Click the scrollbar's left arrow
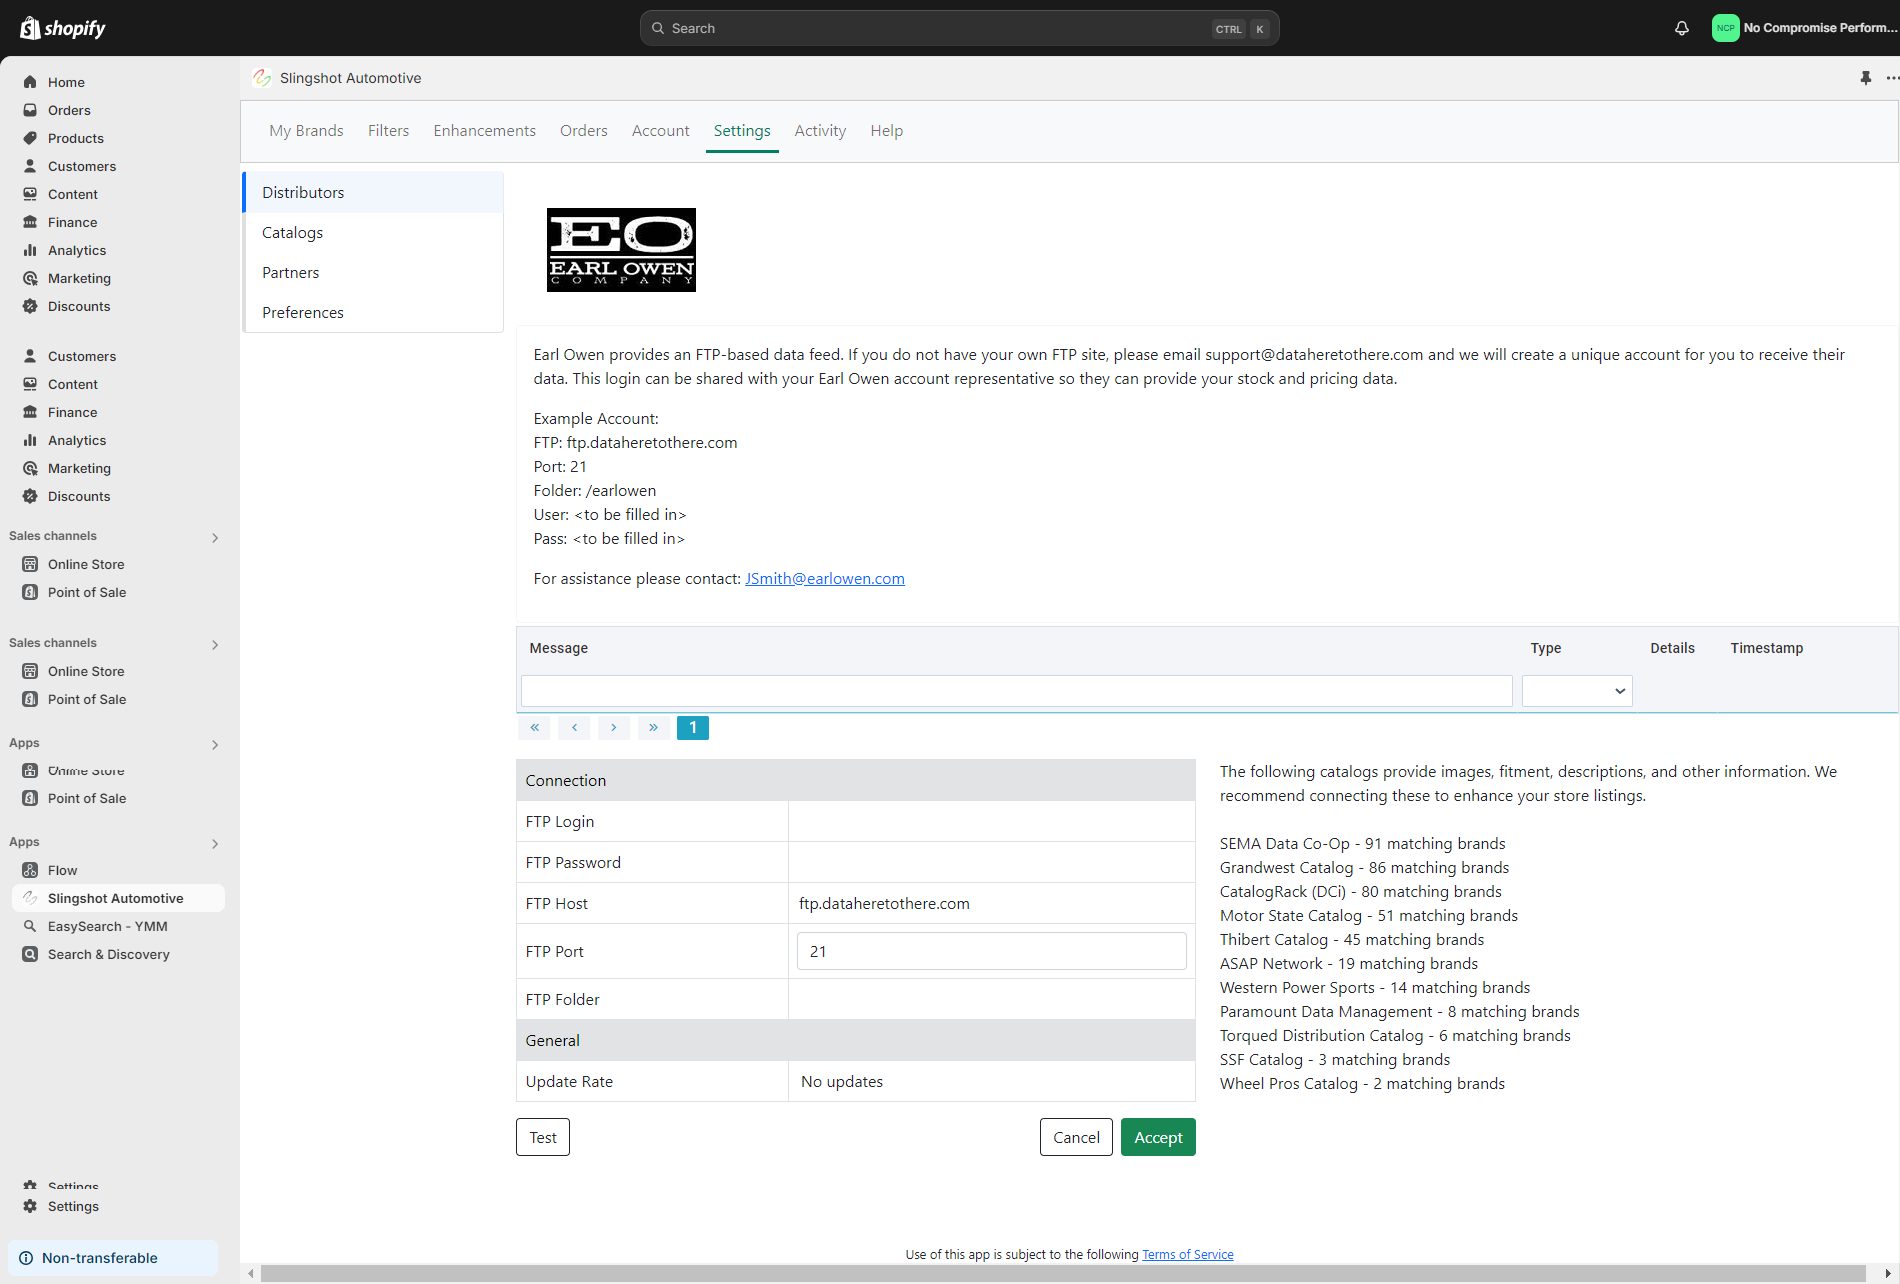Image resolution: width=1900 pixels, height=1284 pixels. pos(250,1273)
